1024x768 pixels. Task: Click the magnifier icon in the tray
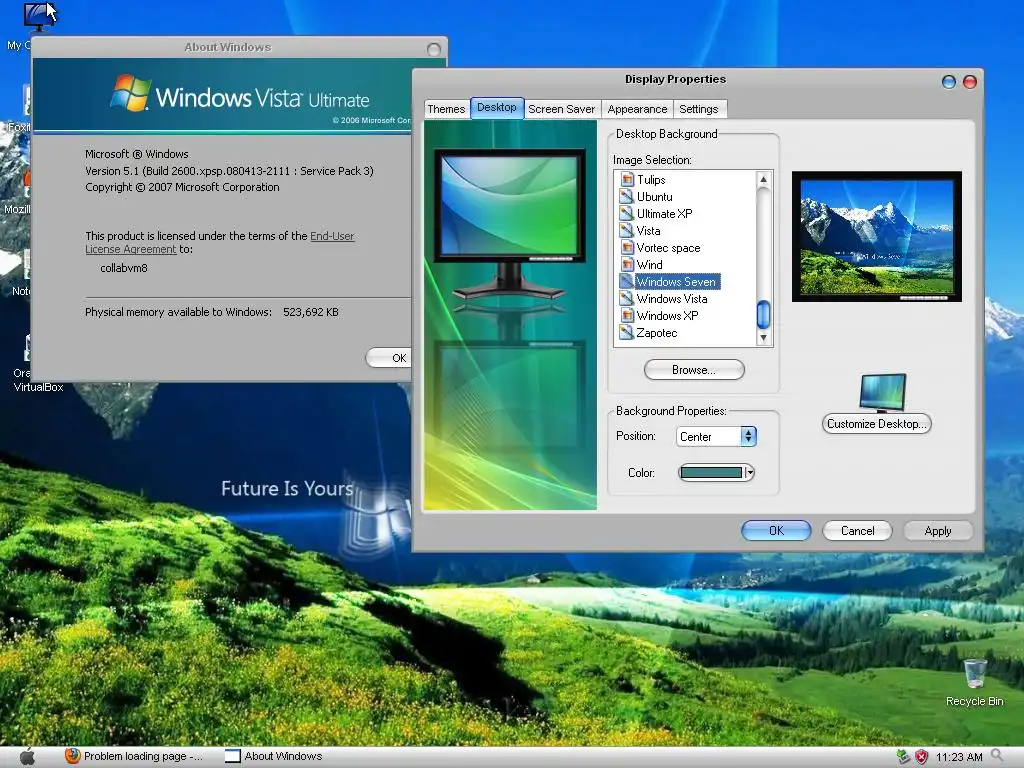pos(997,756)
